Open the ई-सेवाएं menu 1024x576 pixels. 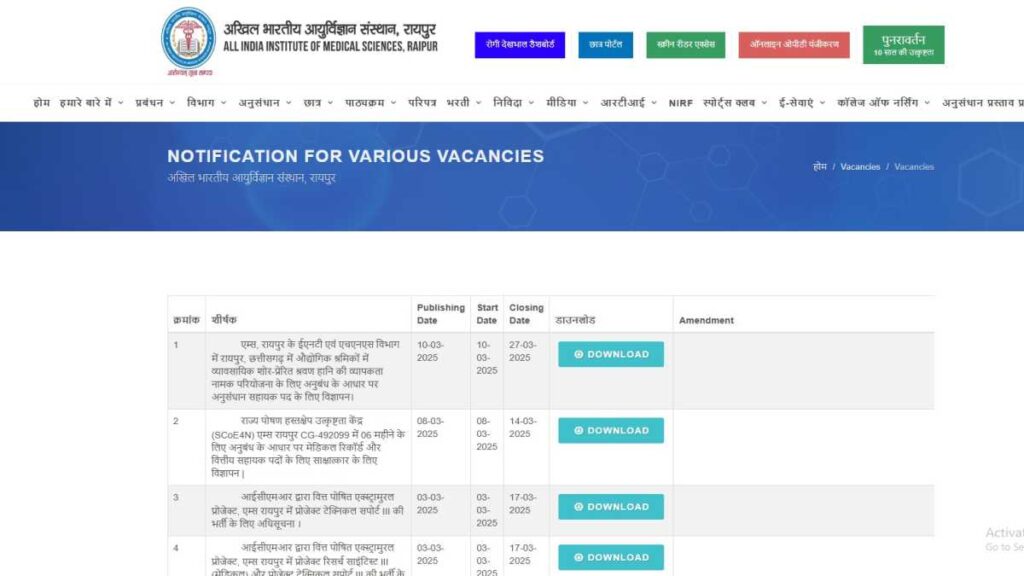(x=801, y=103)
